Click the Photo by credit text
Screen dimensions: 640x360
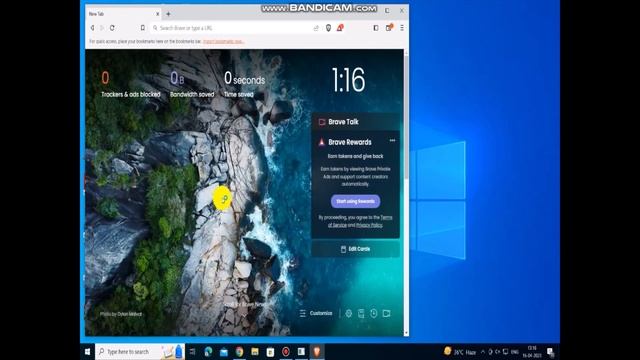tap(121, 314)
